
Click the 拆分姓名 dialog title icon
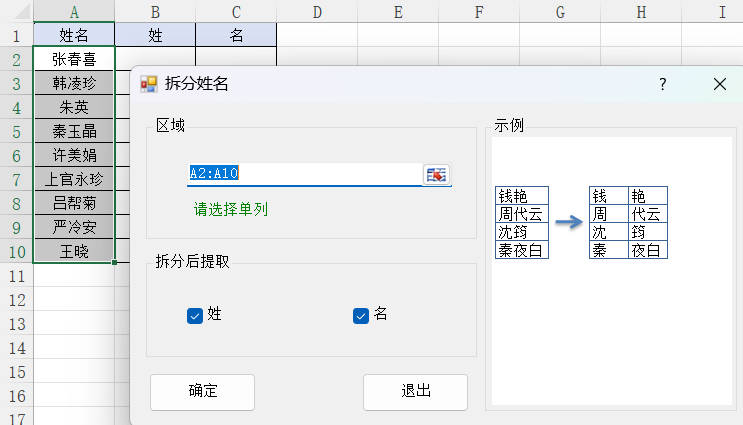click(149, 84)
